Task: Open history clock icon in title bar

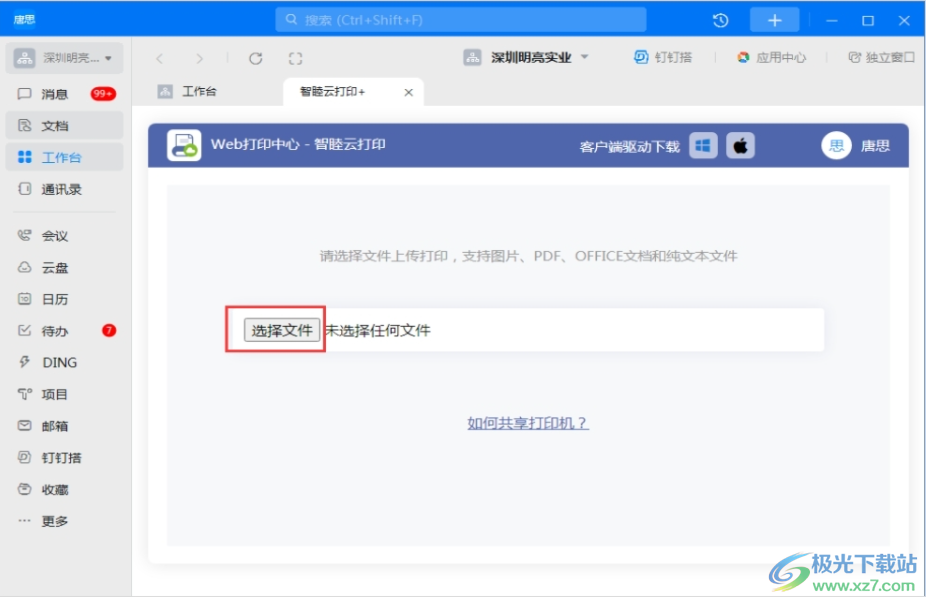Action: (x=720, y=21)
